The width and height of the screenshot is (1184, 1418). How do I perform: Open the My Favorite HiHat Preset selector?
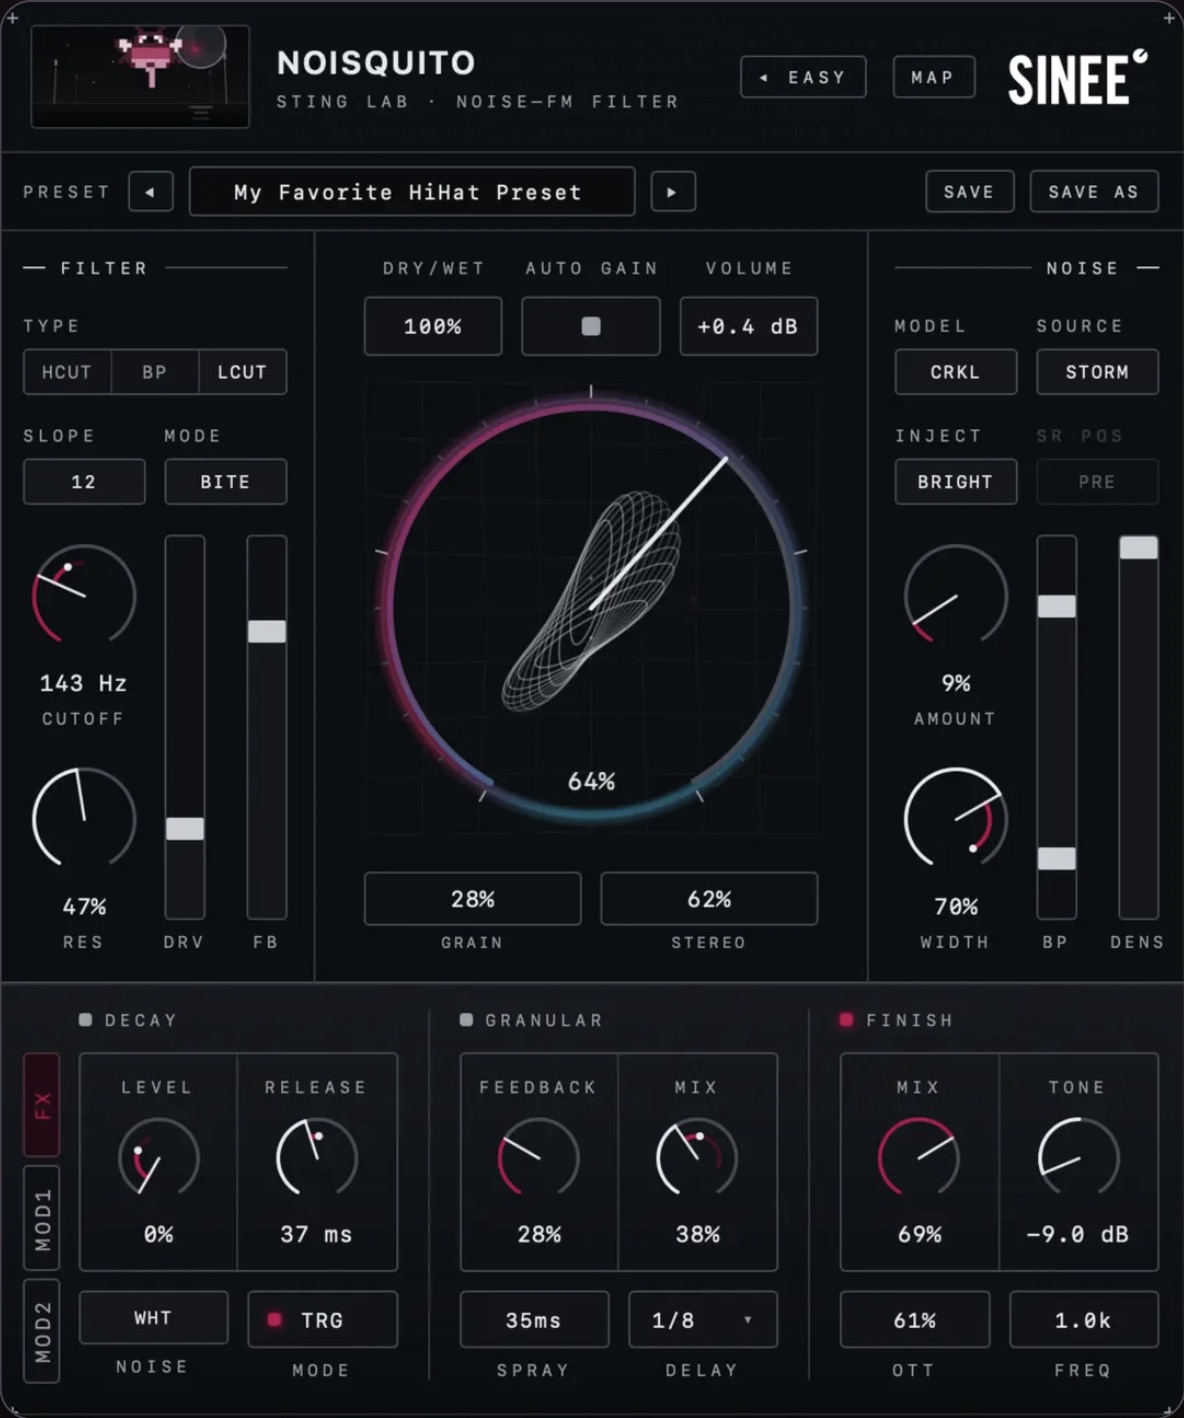[412, 192]
